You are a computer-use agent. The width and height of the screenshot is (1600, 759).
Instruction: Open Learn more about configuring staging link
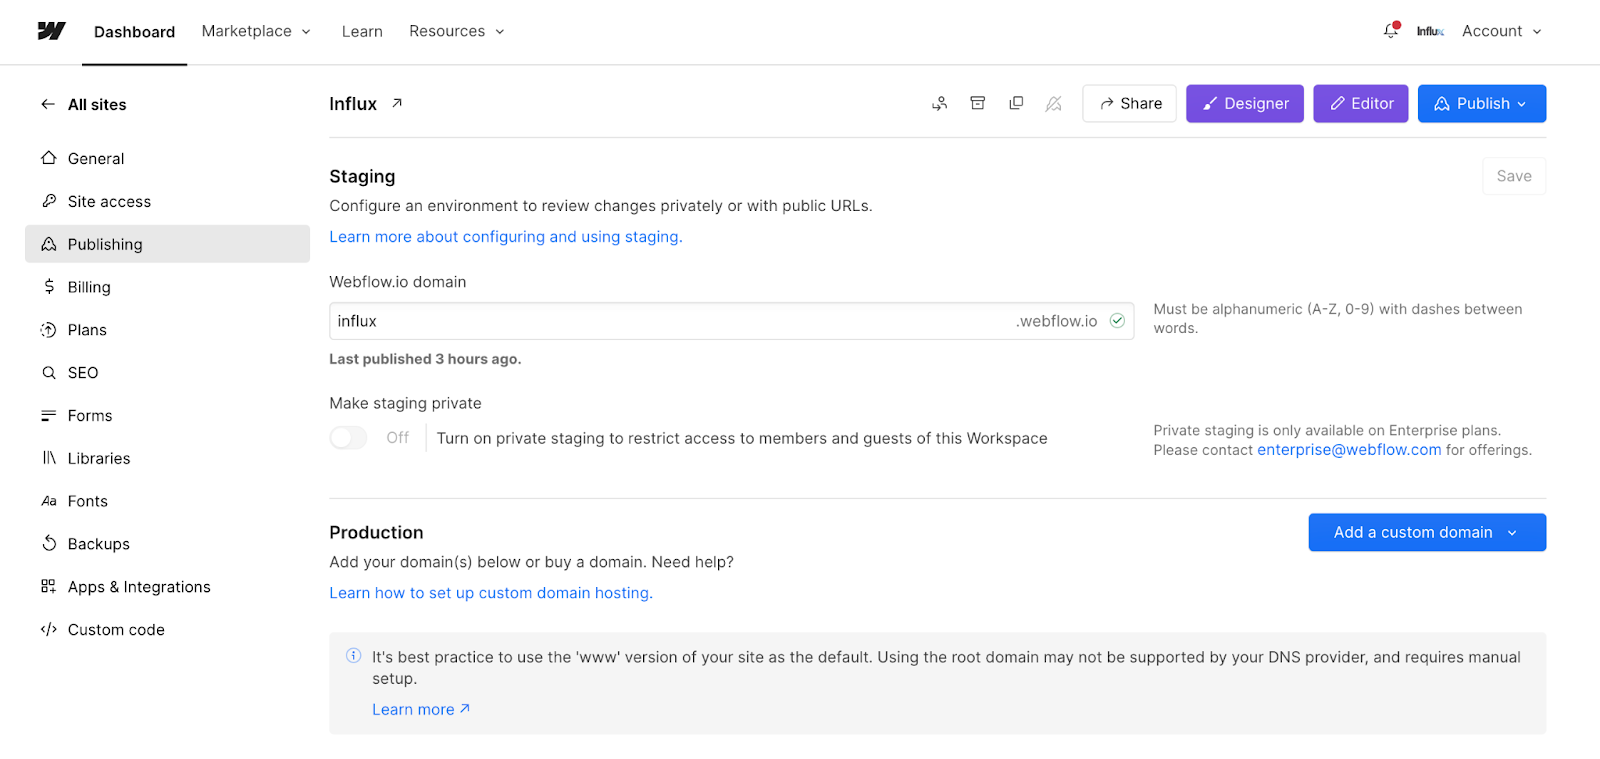click(506, 237)
